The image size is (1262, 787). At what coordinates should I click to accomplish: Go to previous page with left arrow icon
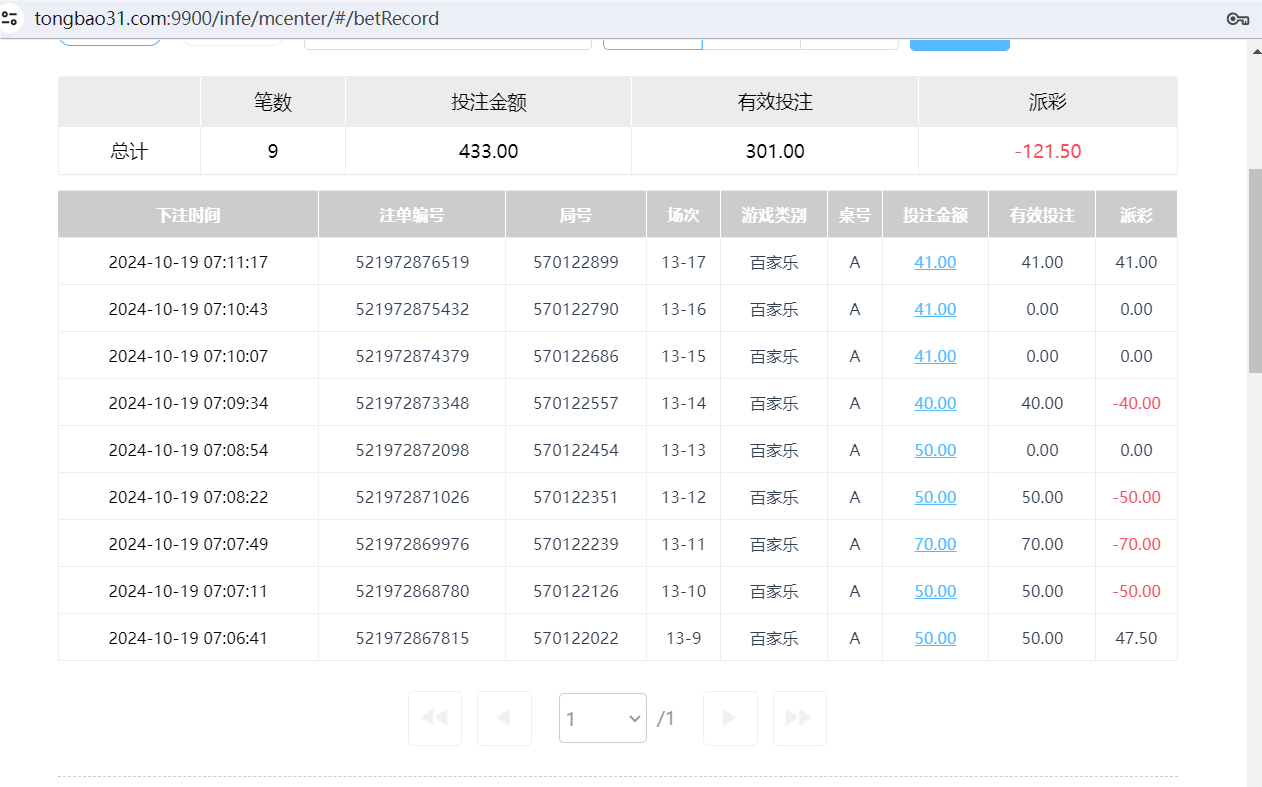[x=504, y=718]
